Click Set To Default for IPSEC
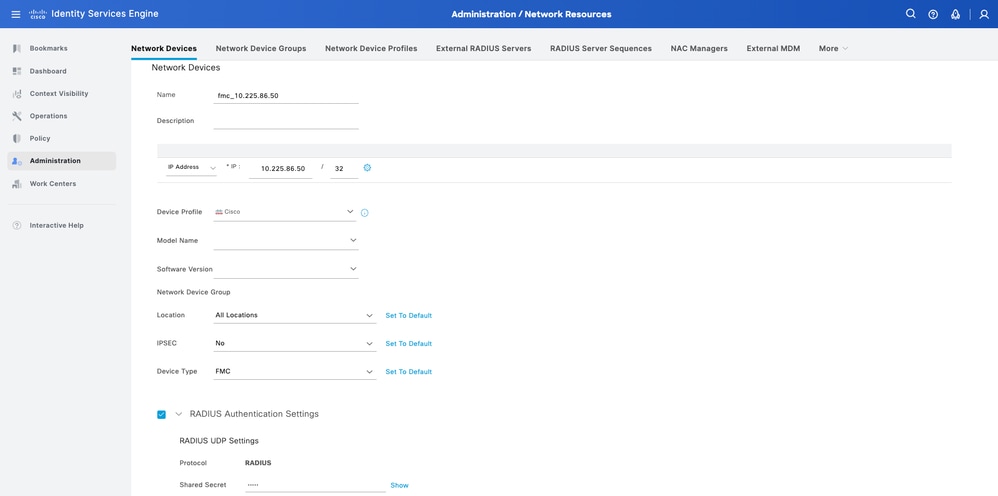The image size is (998, 496). point(409,344)
